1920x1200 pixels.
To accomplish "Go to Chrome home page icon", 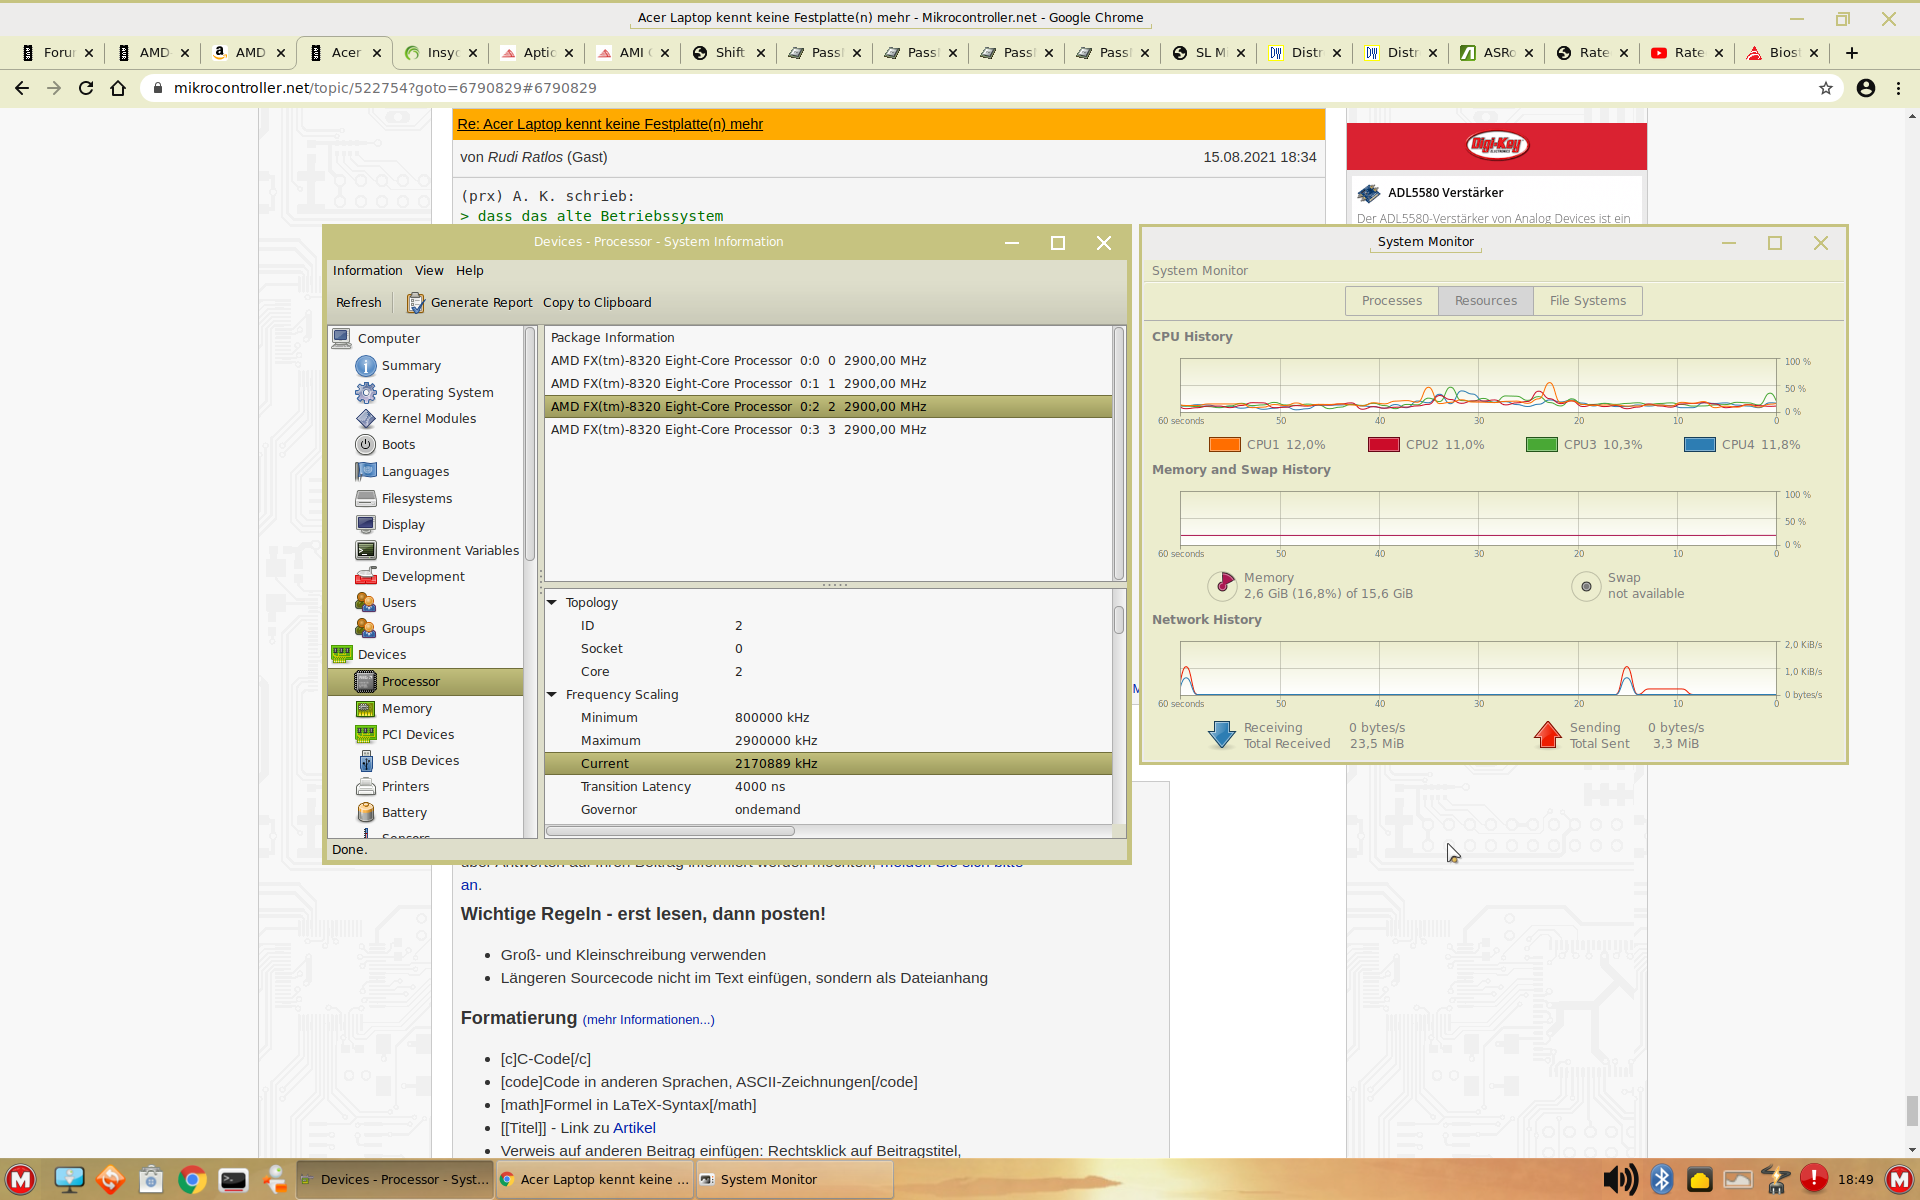I will [x=118, y=88].
